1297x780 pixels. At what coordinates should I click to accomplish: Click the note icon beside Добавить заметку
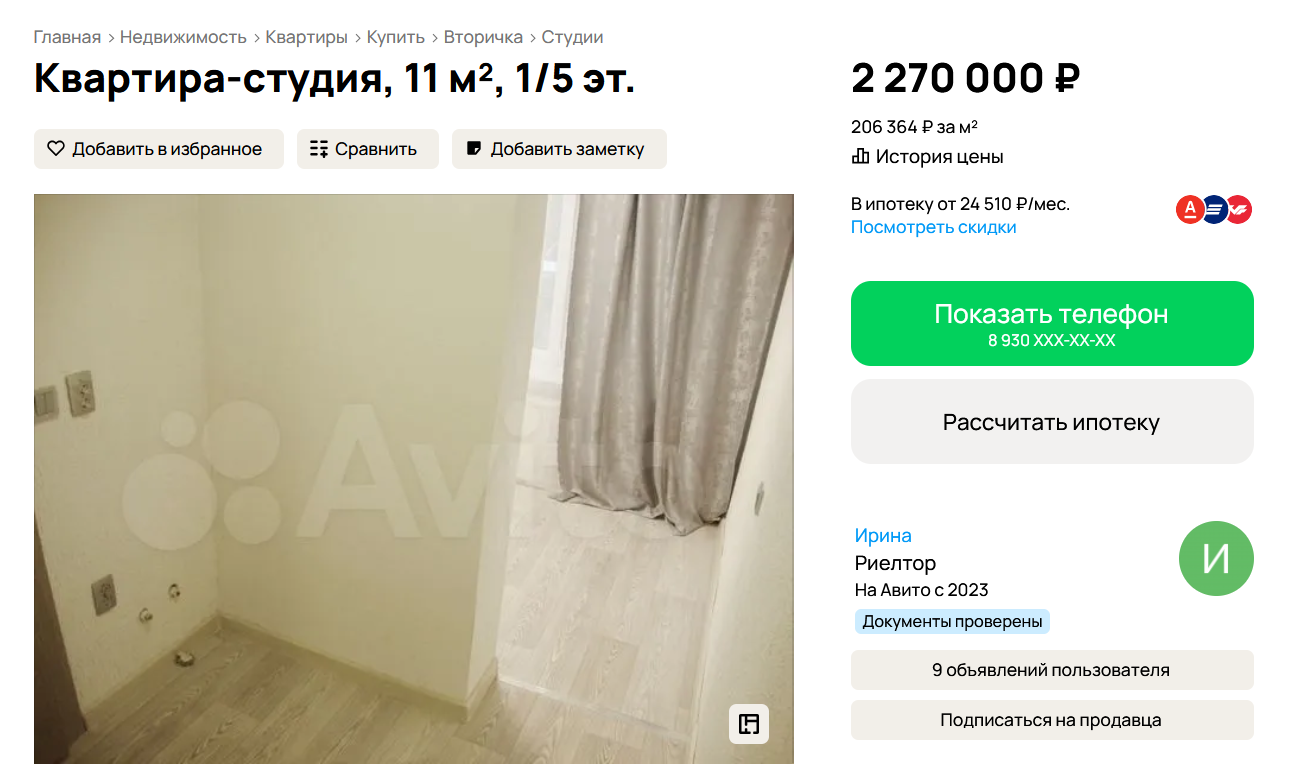coord(474,149)
